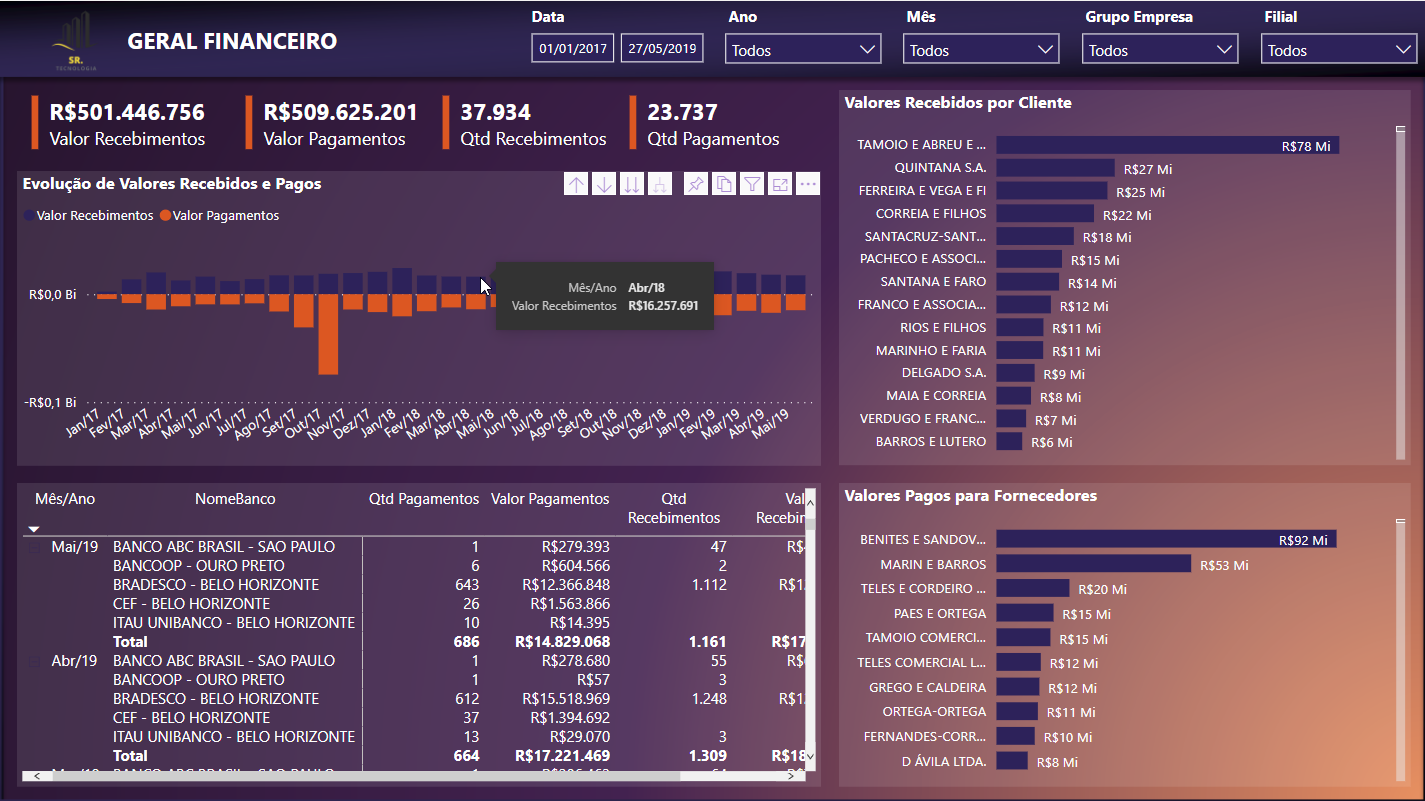Screen dimensions: 1425x801
Task: Open chart in focus mode icon
Action: pyautogui.click(x=780, y=184)
